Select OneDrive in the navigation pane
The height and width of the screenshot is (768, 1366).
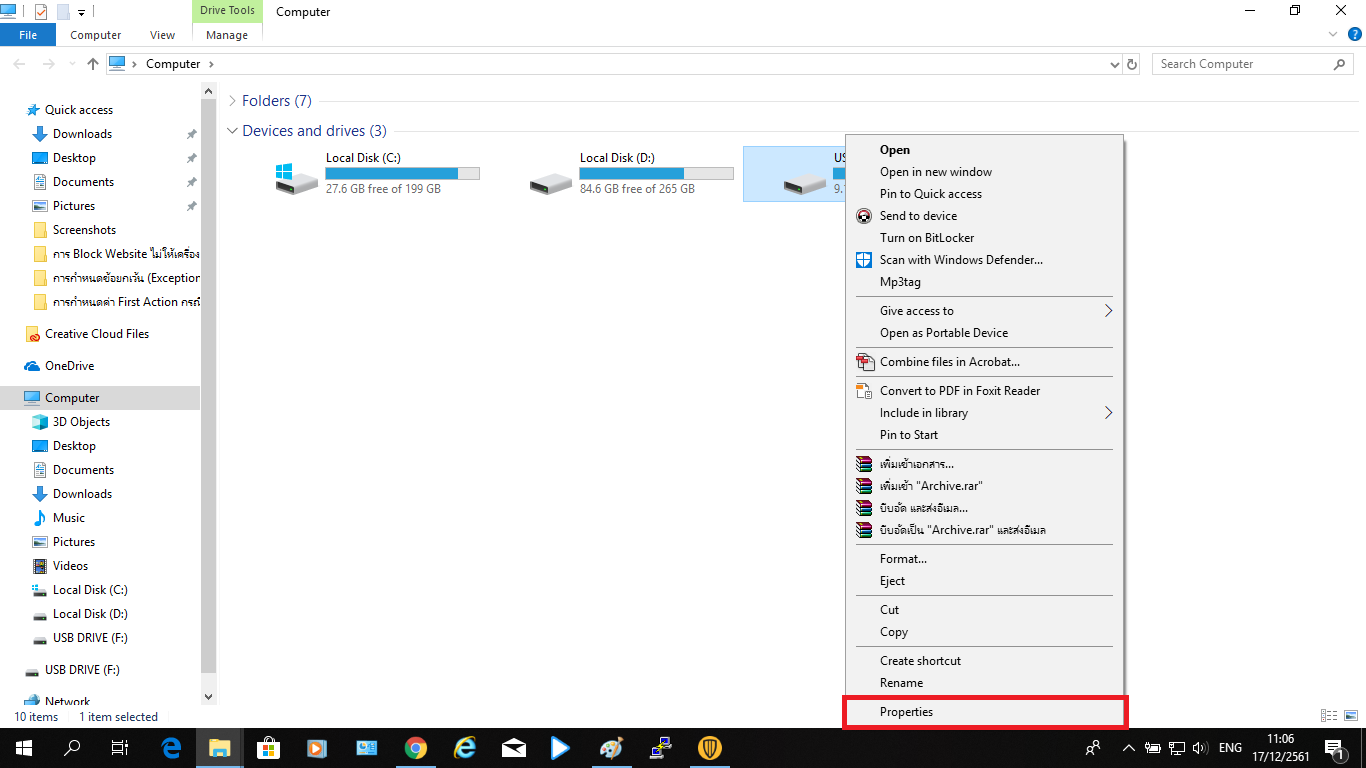(69, 366)
